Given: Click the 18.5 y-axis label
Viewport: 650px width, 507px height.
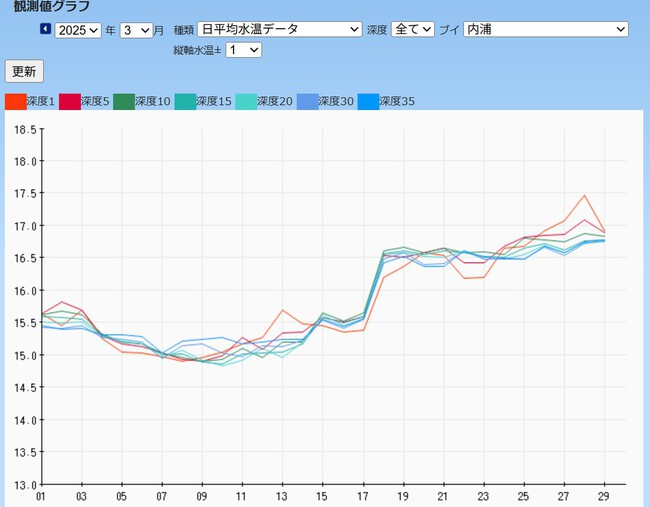Looking at the screenshot, I should pyautogui.click(x=26, y=130).
